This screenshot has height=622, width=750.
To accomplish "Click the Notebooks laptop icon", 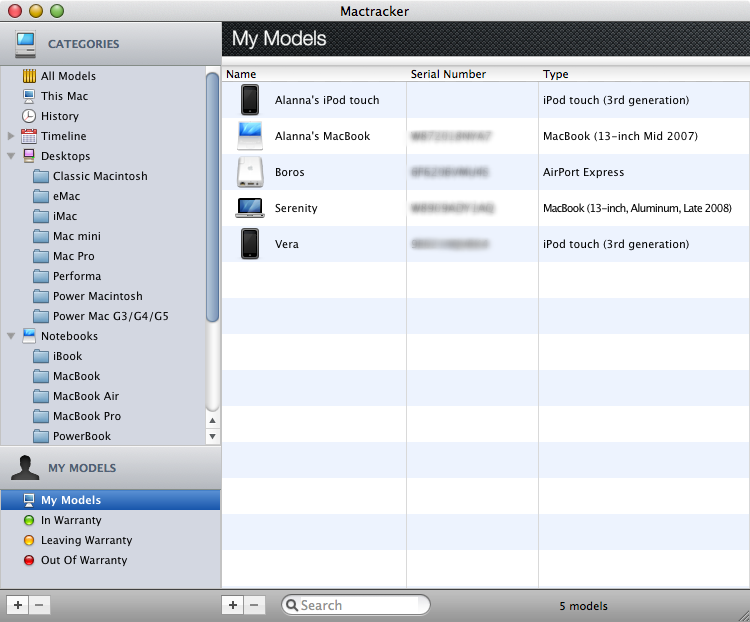I will click(29, 336).
